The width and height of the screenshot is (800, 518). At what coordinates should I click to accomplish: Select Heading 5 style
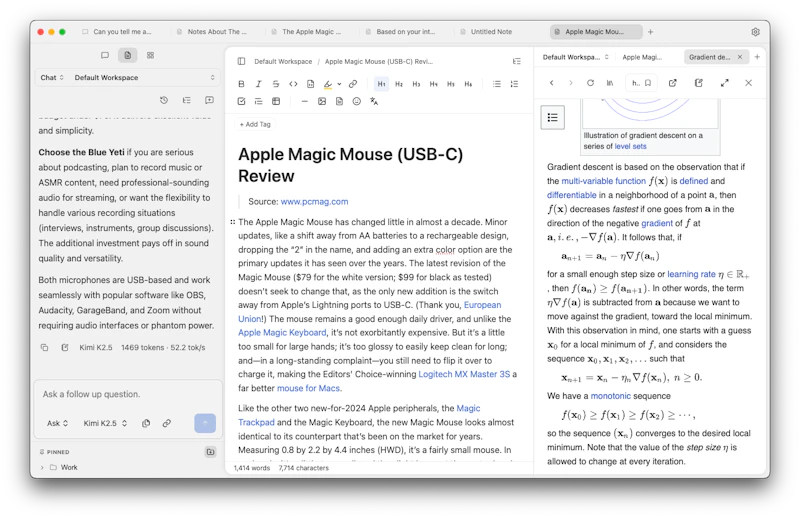[451, 84]
